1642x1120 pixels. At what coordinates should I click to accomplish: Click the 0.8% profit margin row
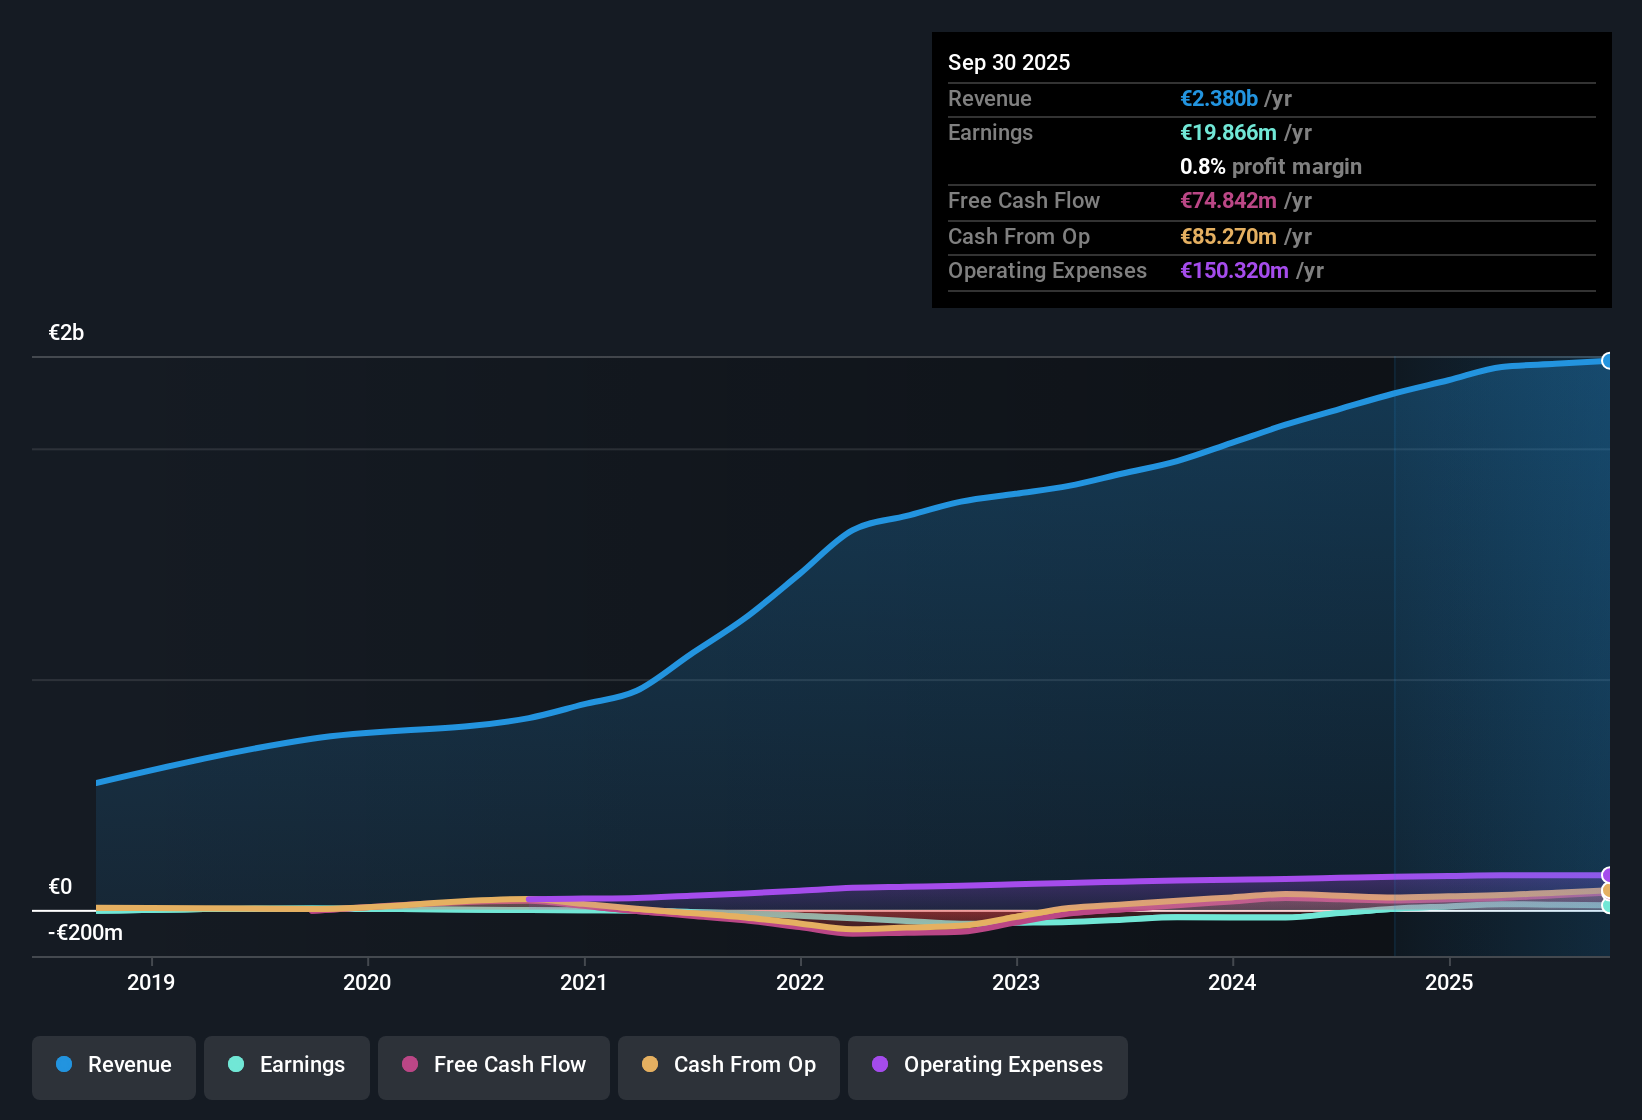point(1270,167)
